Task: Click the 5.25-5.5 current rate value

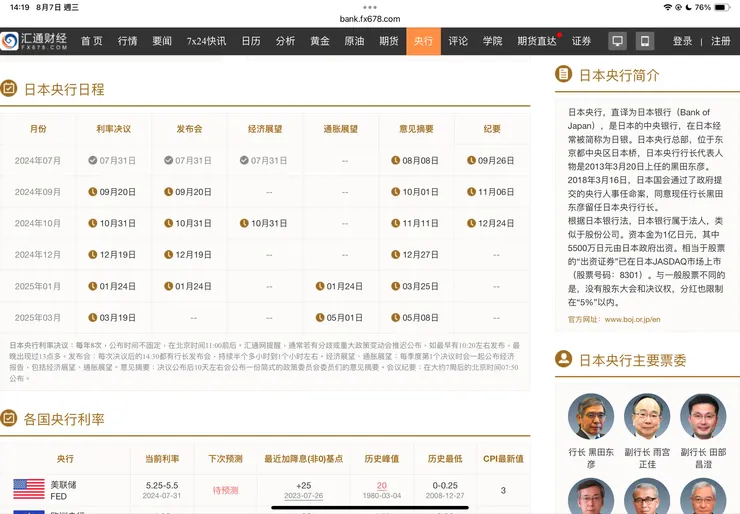Action: (162, 485)
